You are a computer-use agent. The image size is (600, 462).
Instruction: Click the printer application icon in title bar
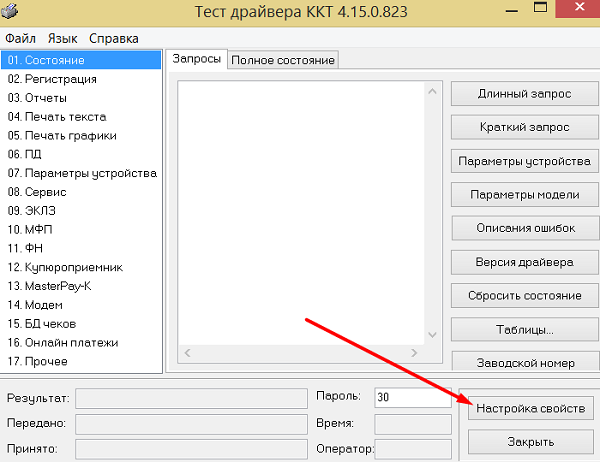9,11
